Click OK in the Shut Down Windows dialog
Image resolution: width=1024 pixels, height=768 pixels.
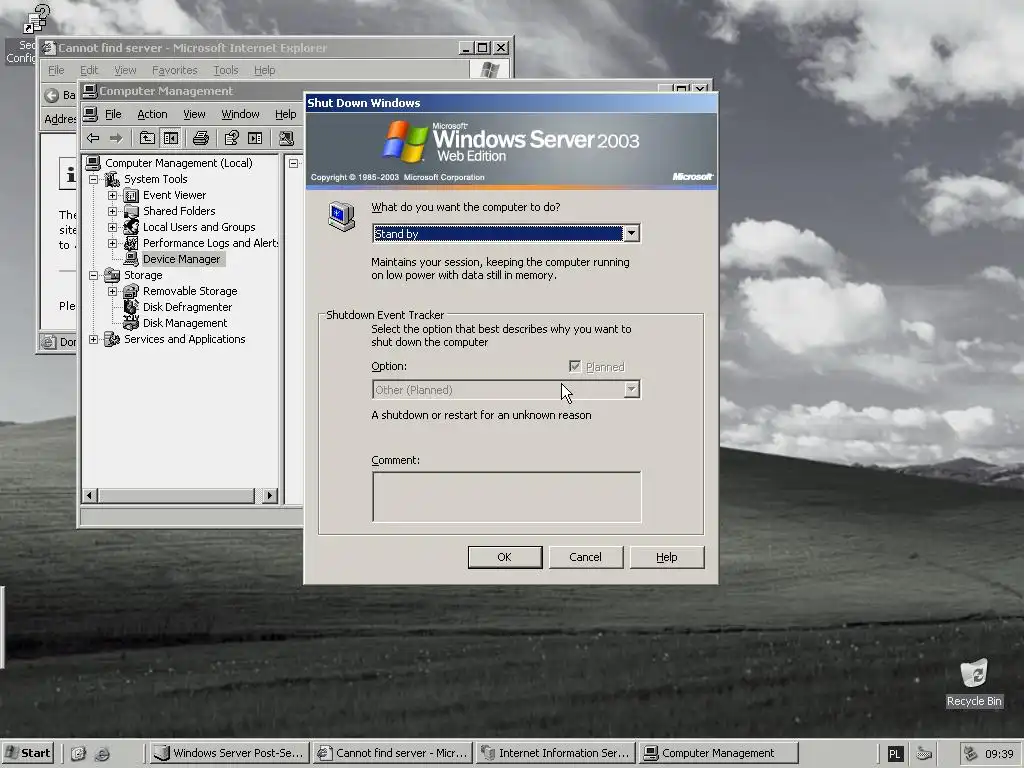click(505, 557)
